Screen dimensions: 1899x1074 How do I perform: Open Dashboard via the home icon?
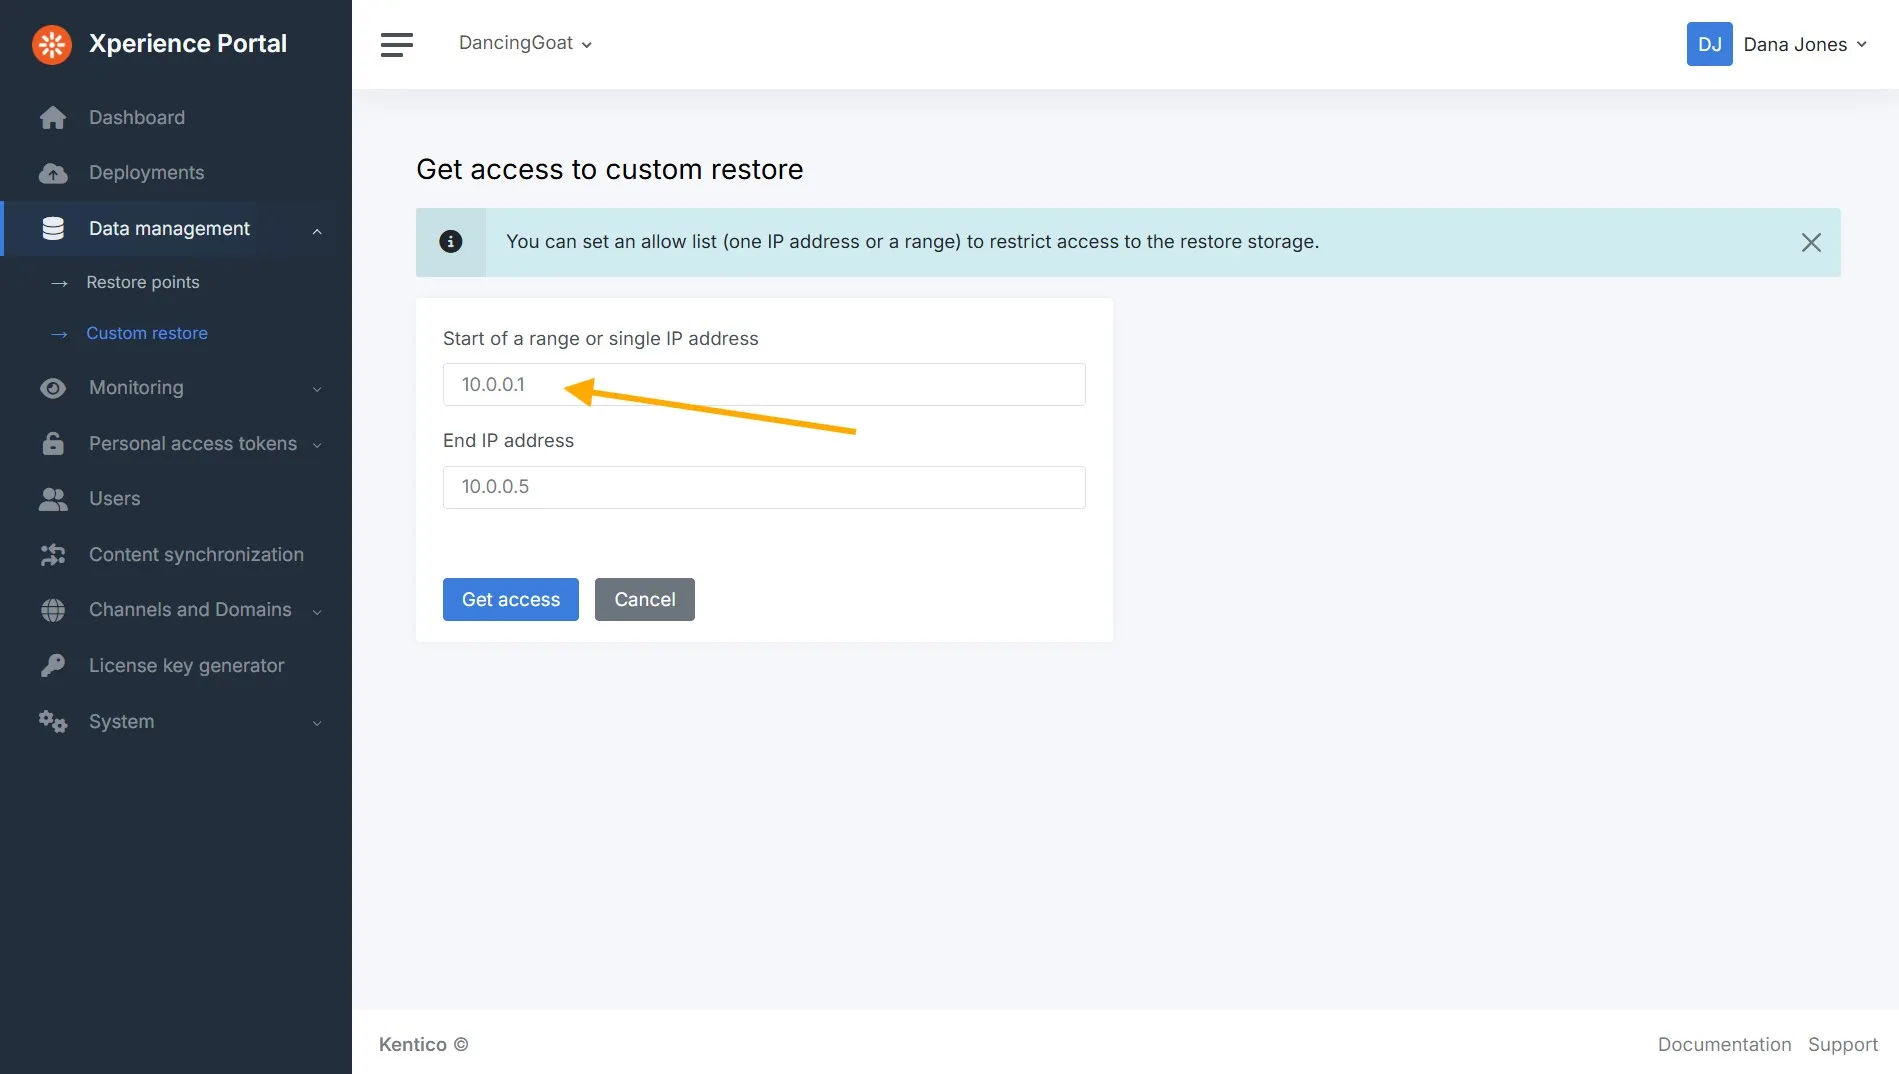click(x=53, y=118)
